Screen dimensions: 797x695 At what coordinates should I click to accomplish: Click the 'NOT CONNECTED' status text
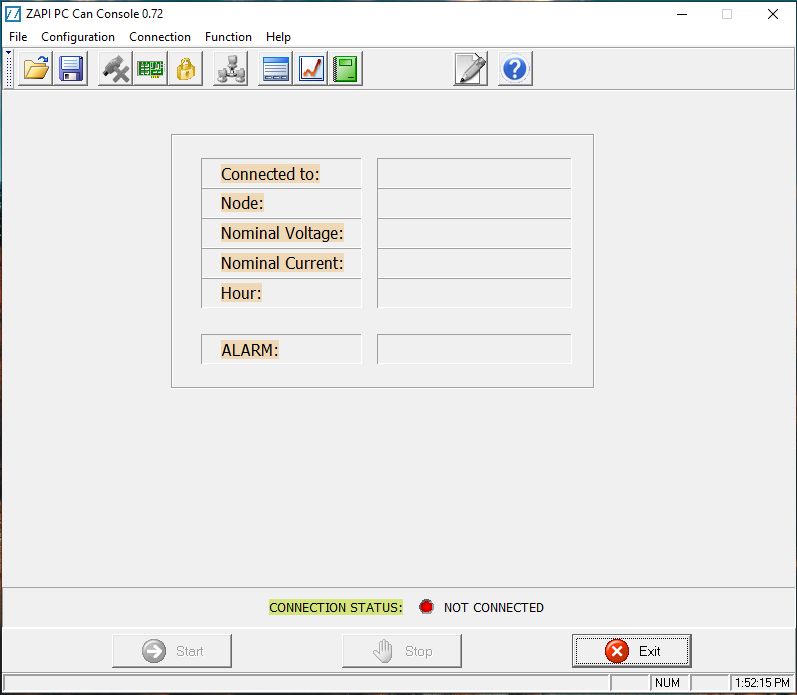[494, 608]
